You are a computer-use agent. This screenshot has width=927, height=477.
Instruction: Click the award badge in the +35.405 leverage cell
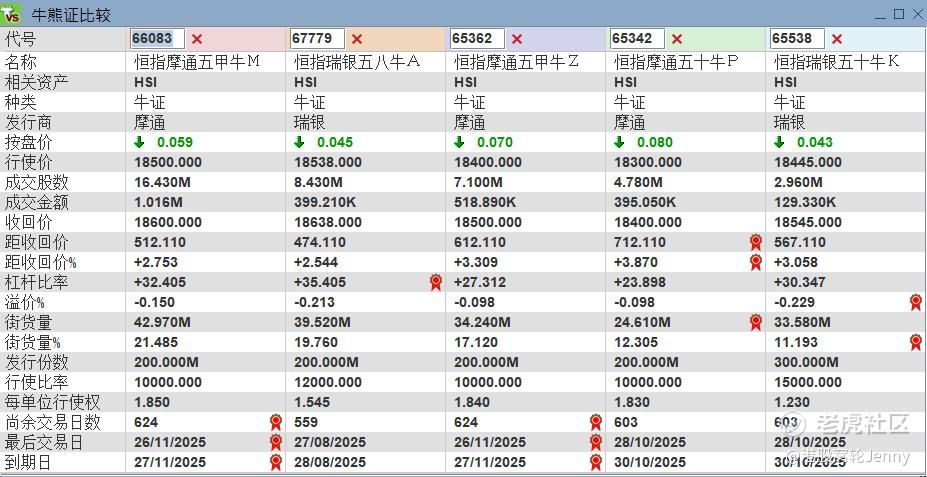[436, 282]
